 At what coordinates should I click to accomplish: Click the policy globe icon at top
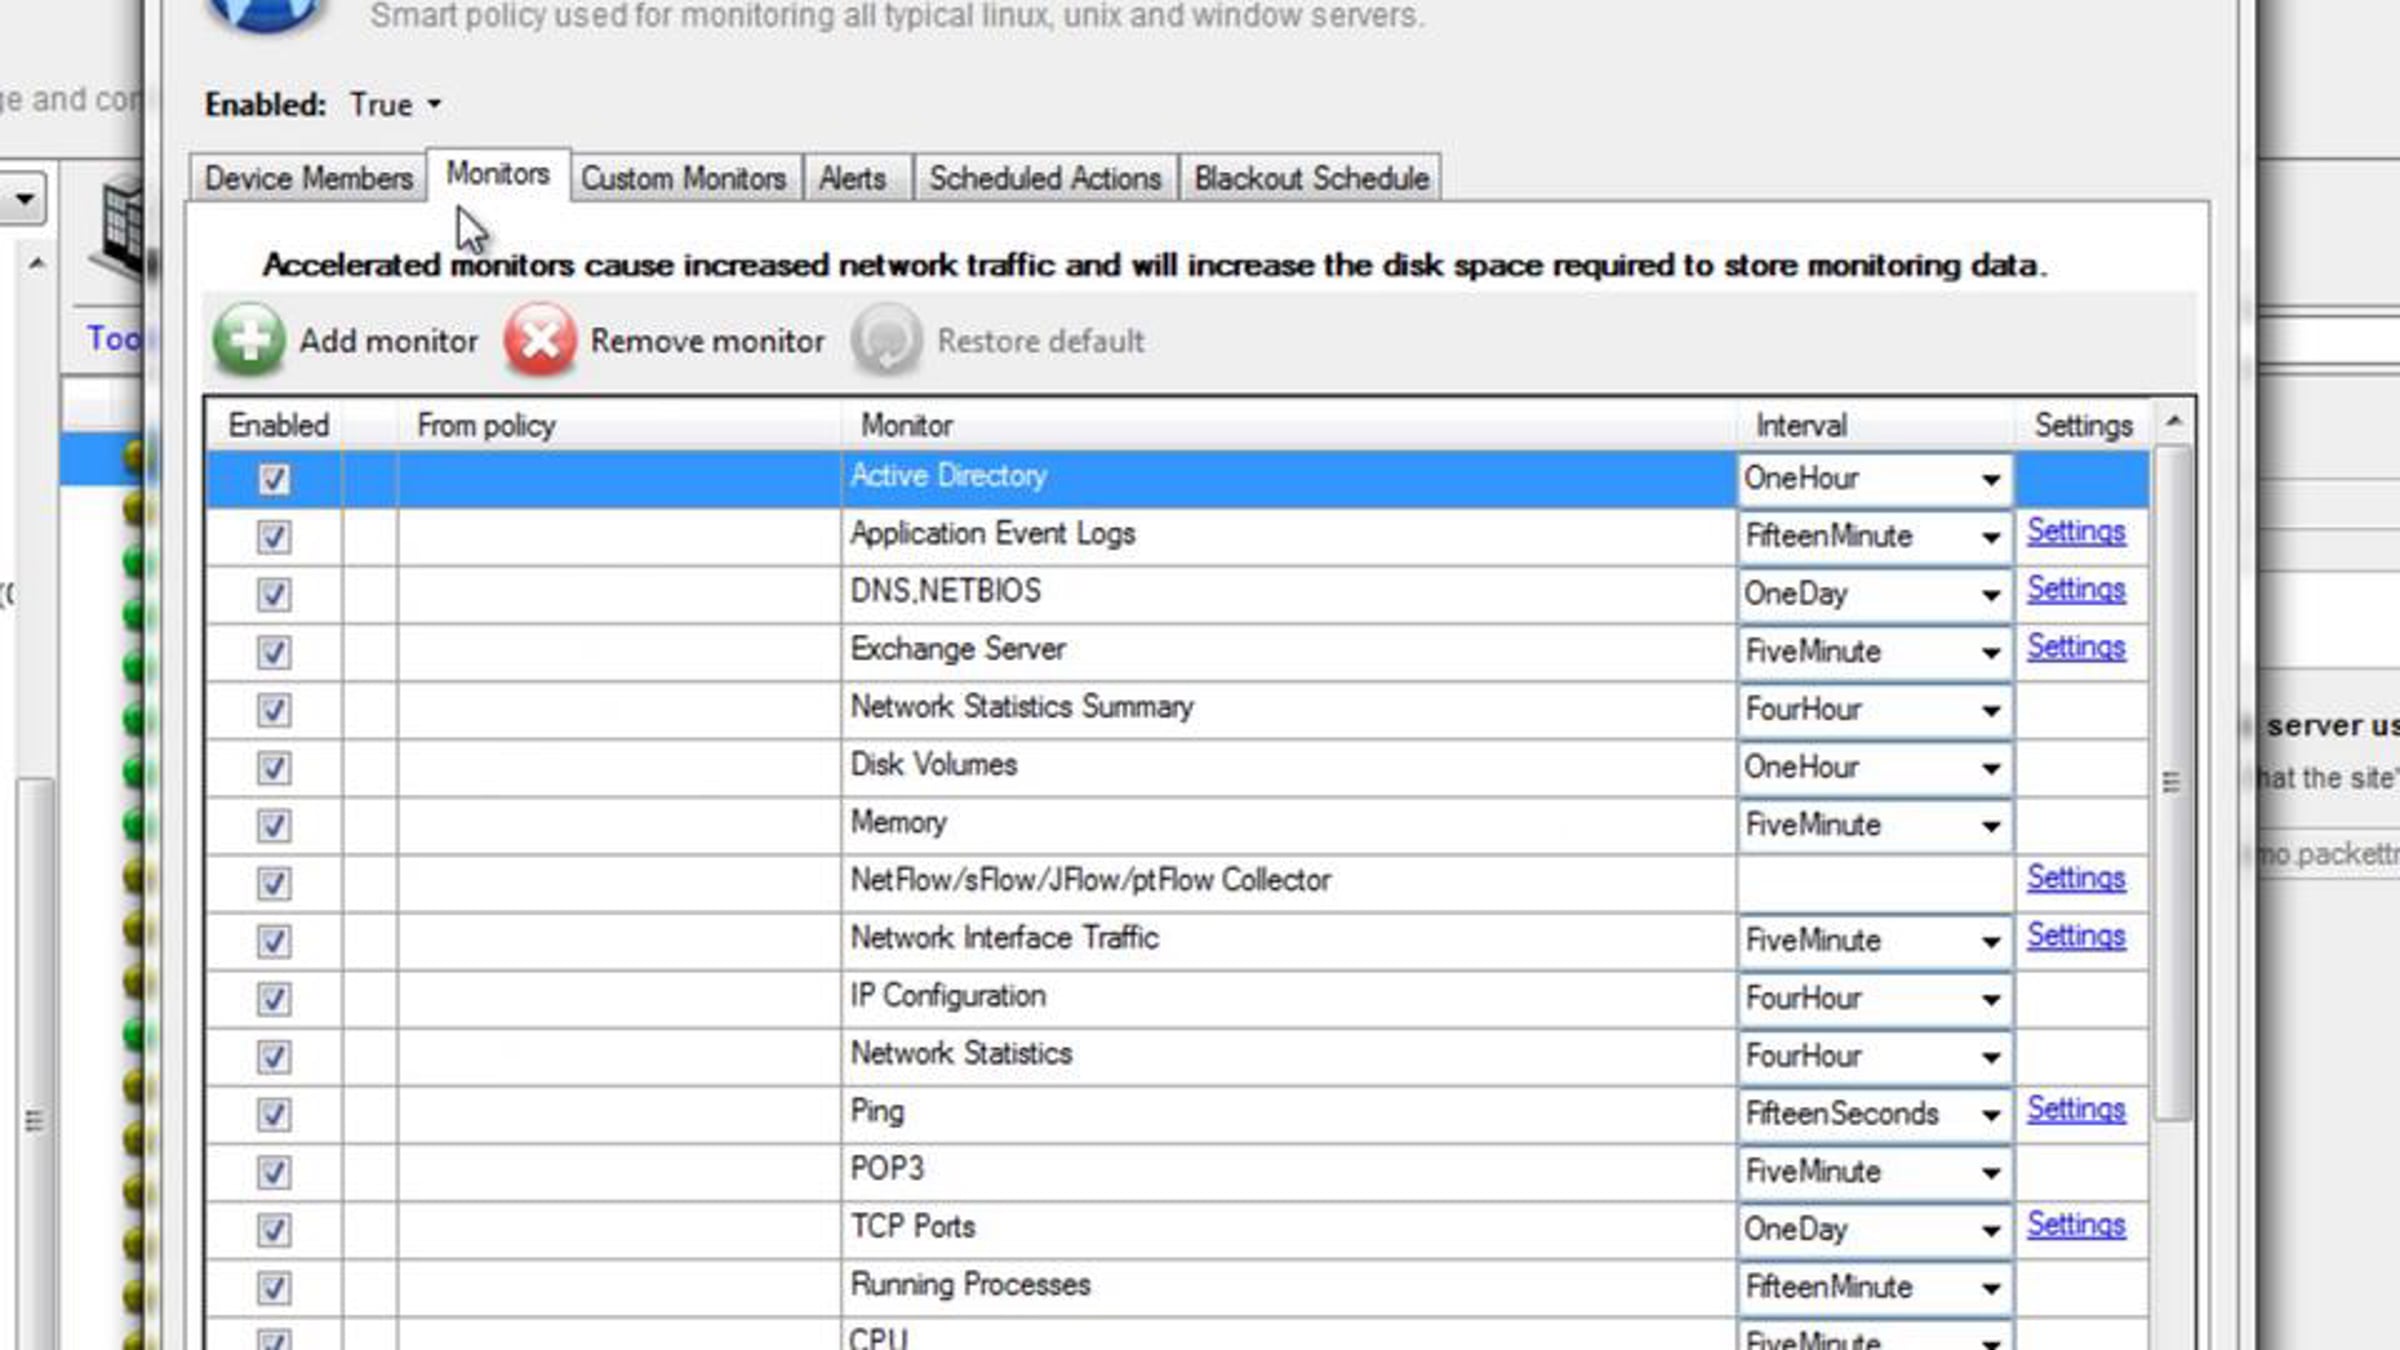coord(265,12)
